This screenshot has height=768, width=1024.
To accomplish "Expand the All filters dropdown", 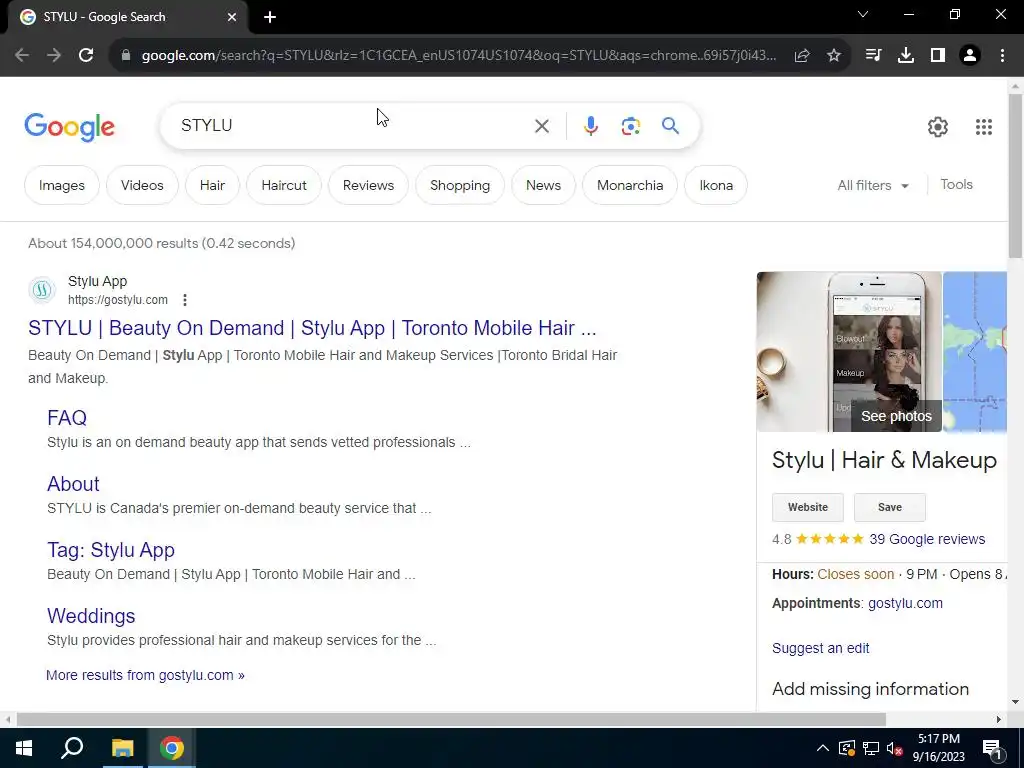I will pyautogui.click(x=873, y=185).
